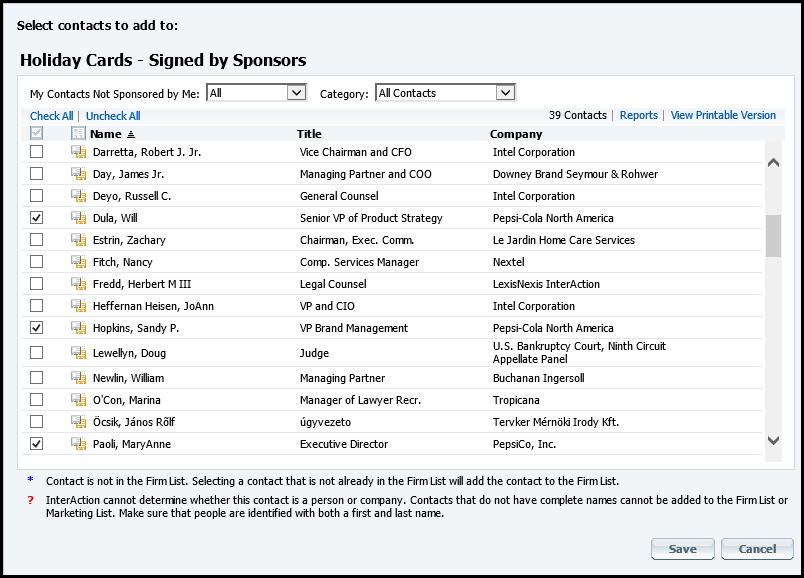Click the title Executive Director
Screen dimensions: 804x578
point(344,444)
